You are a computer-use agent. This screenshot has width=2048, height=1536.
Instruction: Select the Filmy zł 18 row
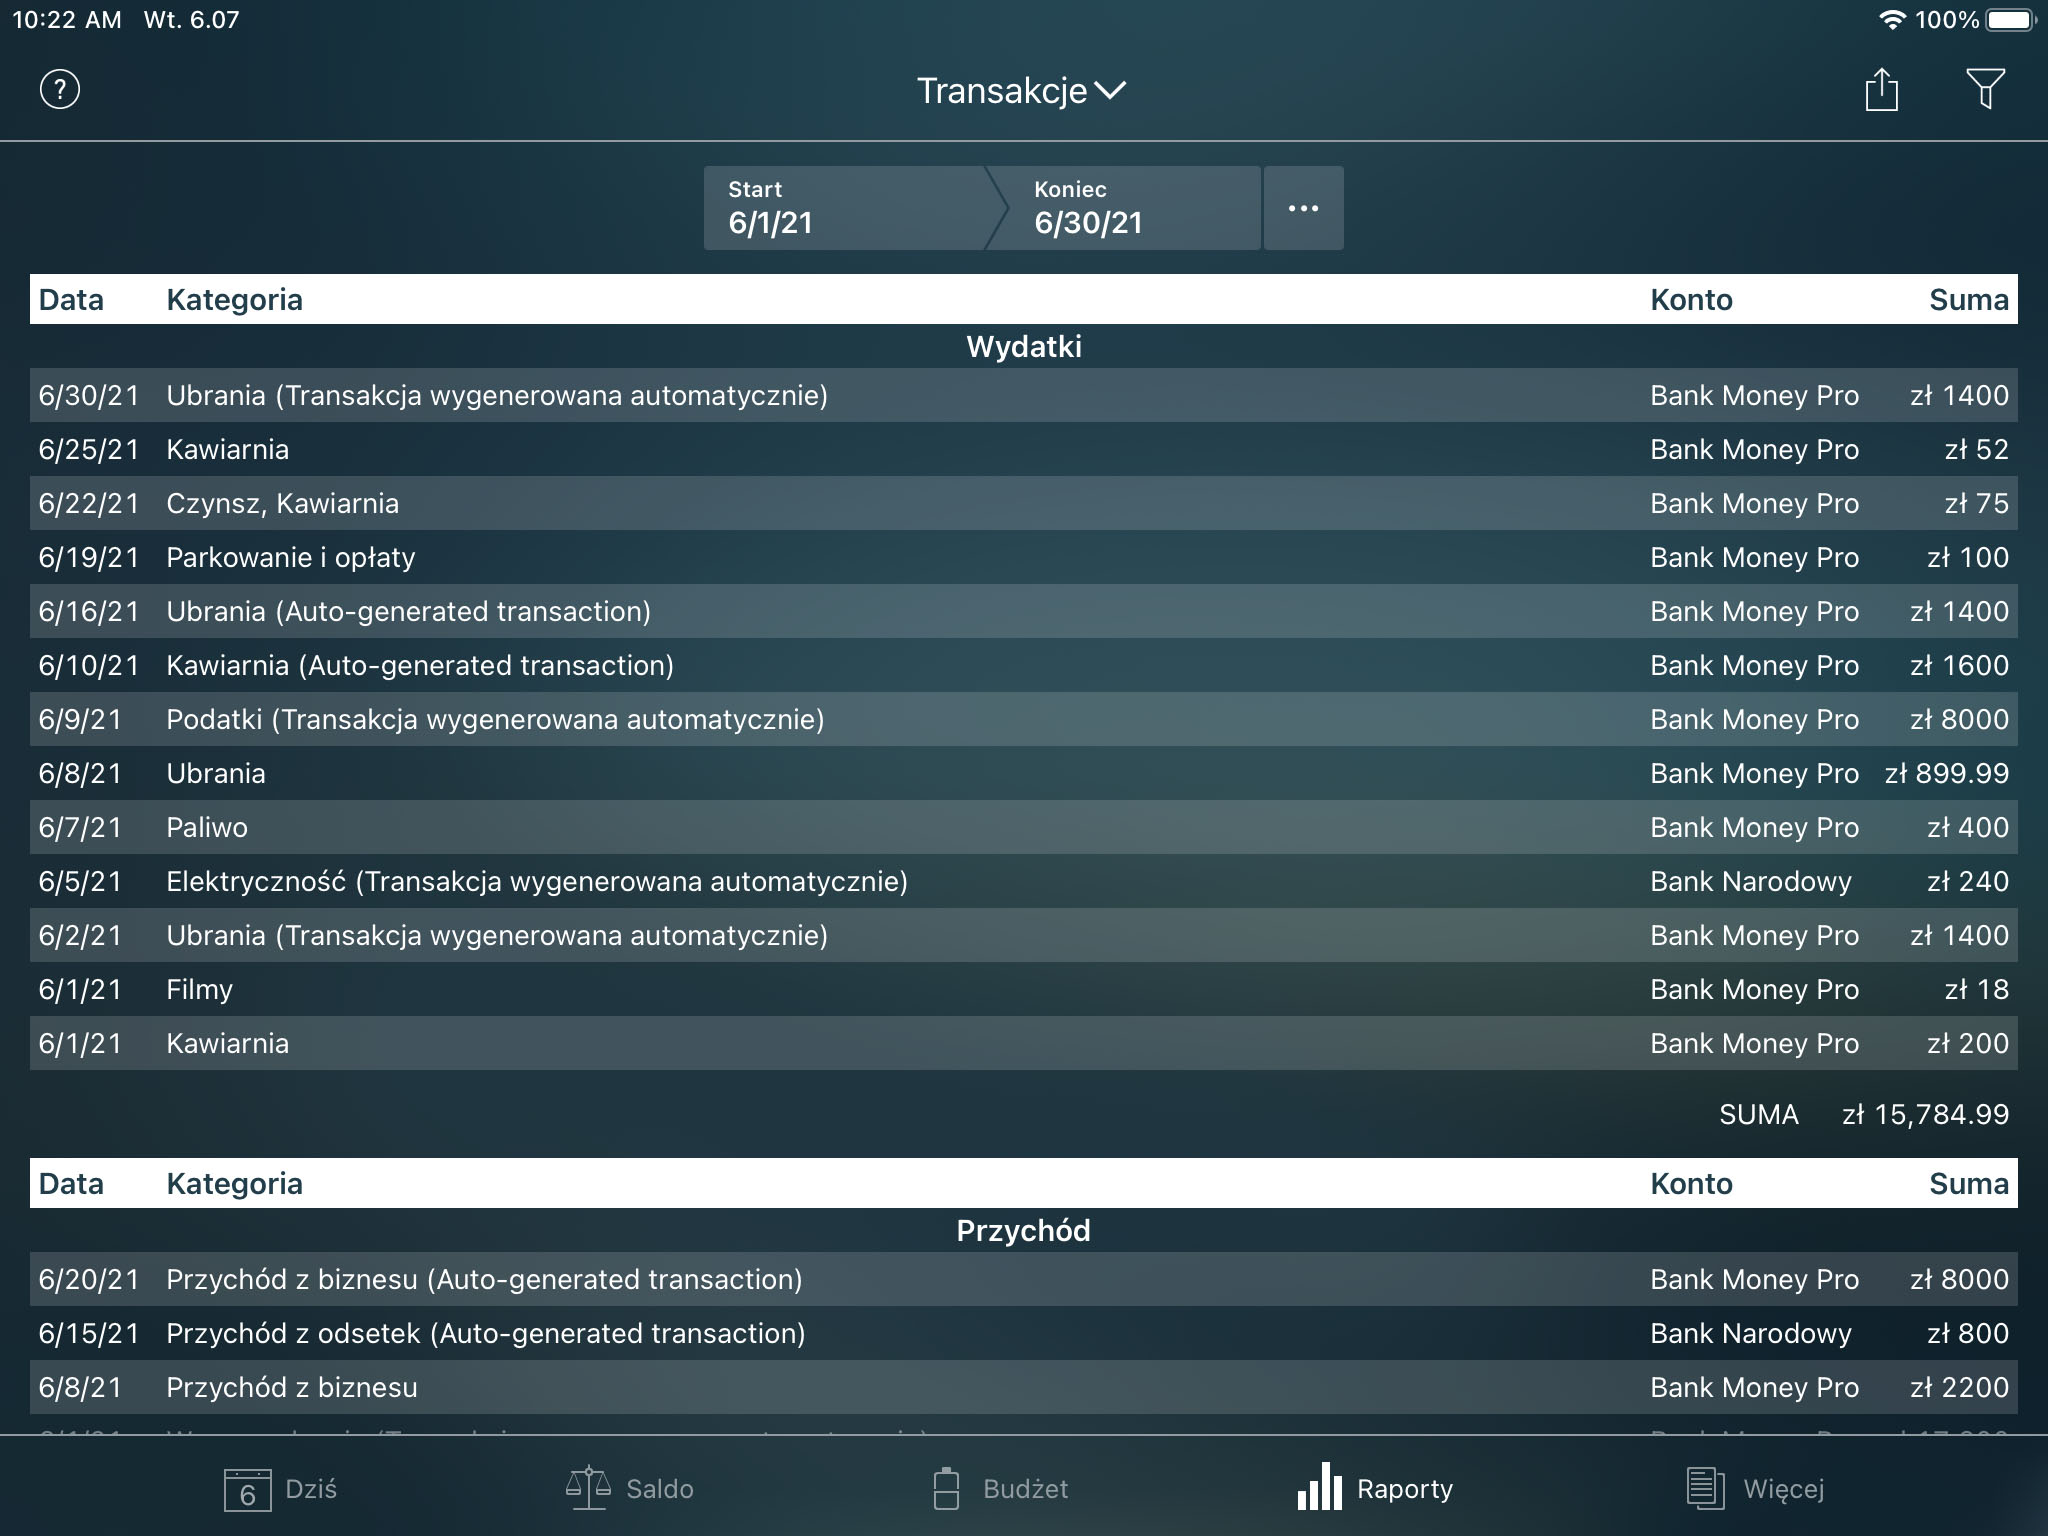pos(1024,989)
